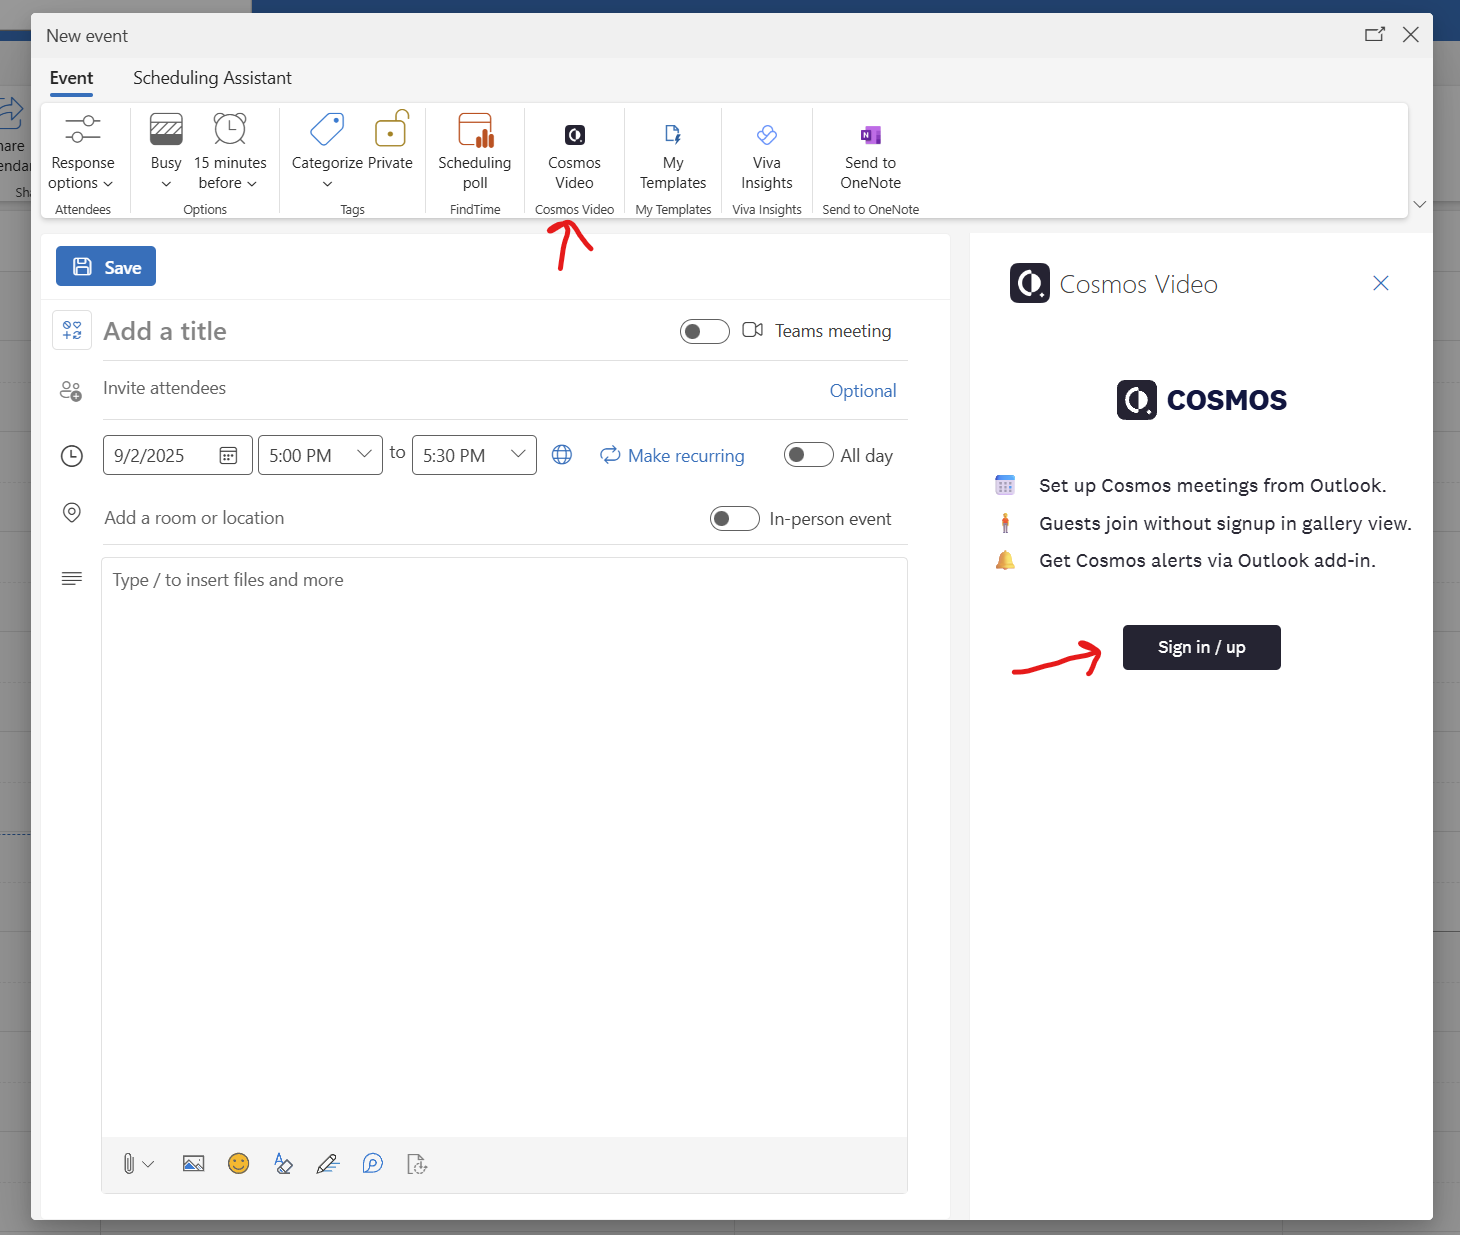
Task: Switch to Scheduling Assistant tab
Action: point(212,78)
